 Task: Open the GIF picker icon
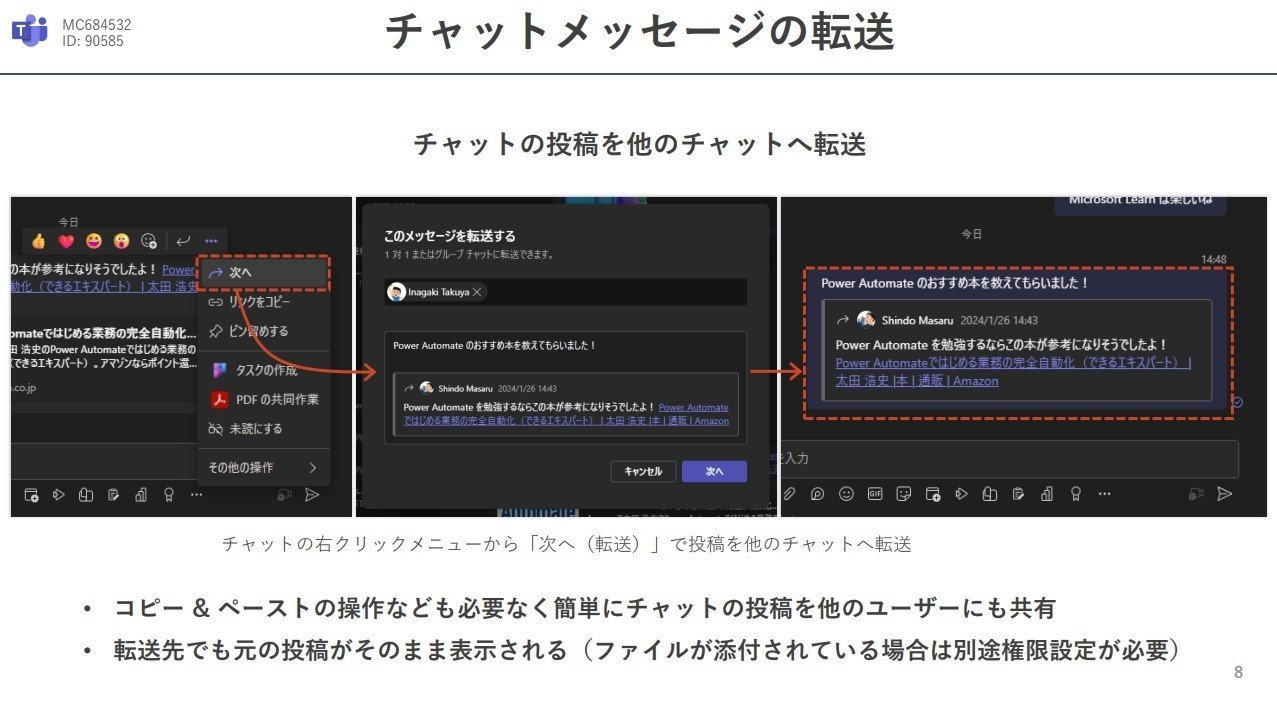pyautogui.click(x=875, y=494)
